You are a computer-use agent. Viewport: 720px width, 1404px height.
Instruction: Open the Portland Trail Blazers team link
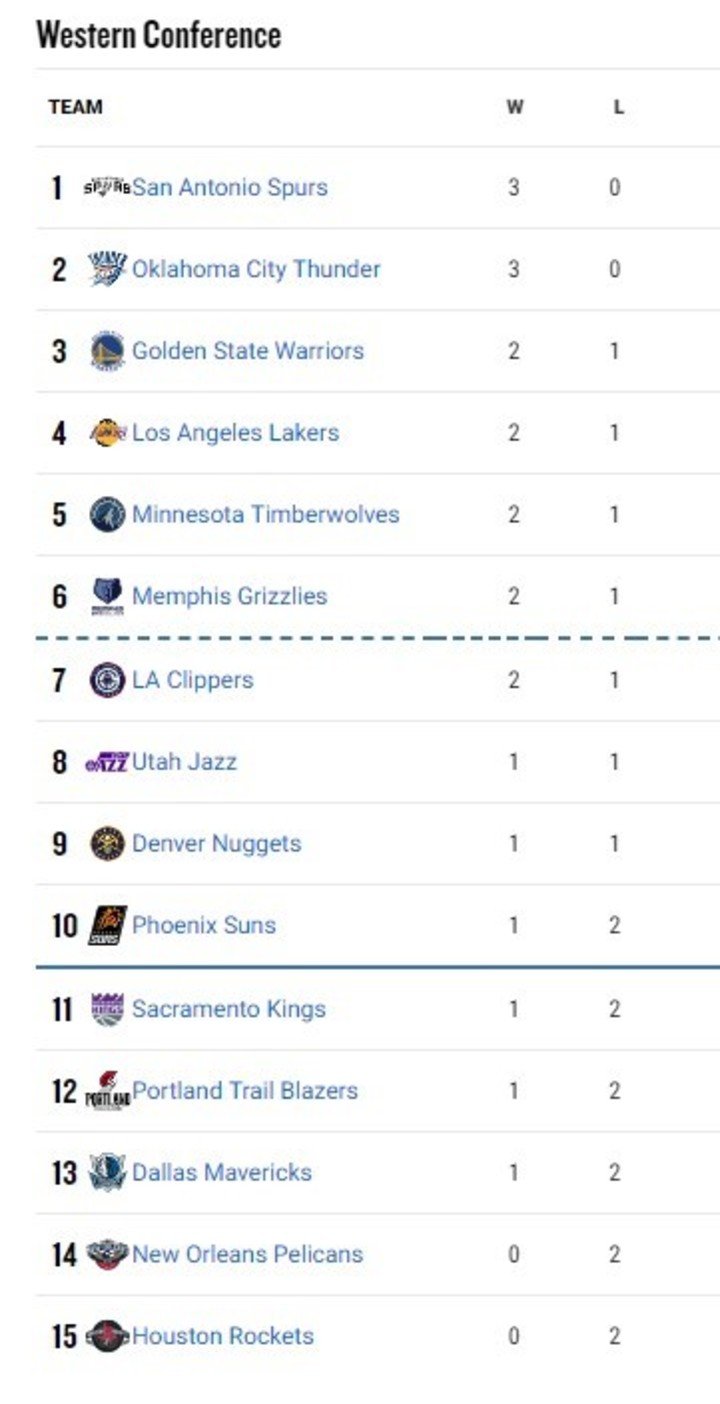click(x=245, y=1091)
